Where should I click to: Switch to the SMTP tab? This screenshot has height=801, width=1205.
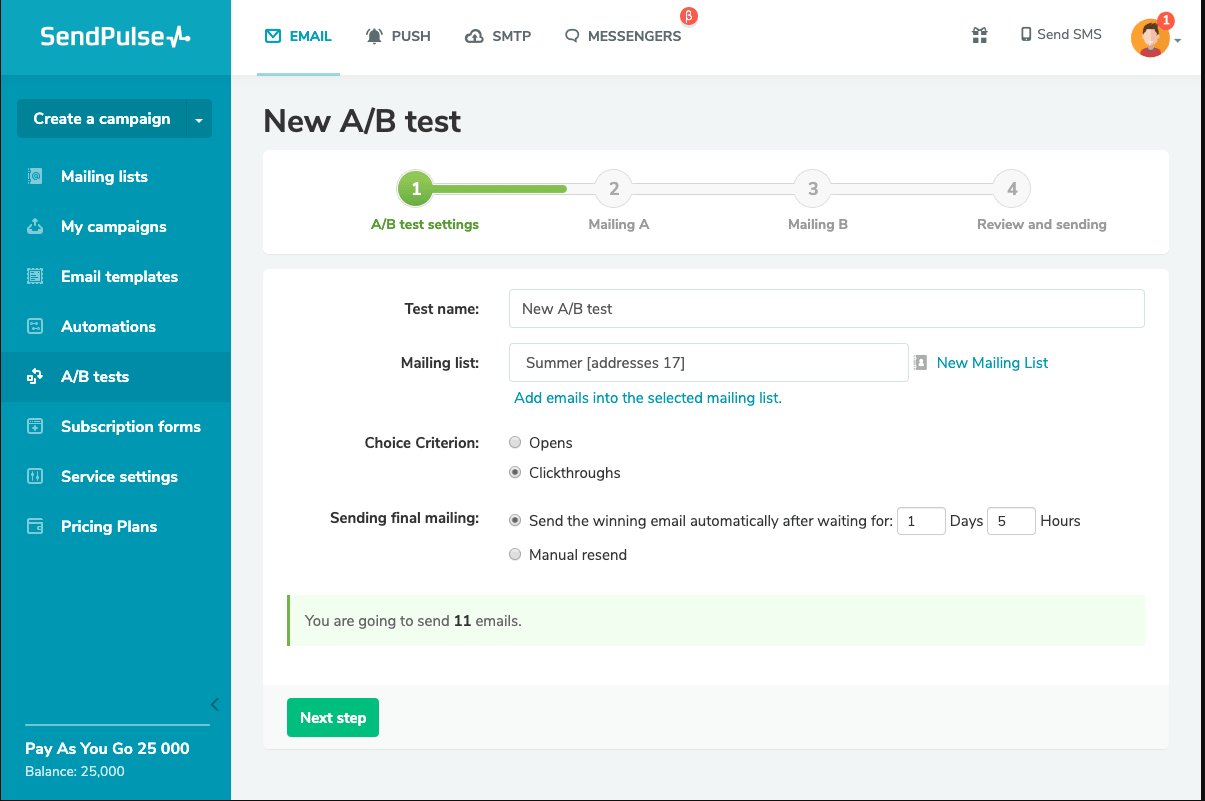pyautogui.click(x=498, y=36)
